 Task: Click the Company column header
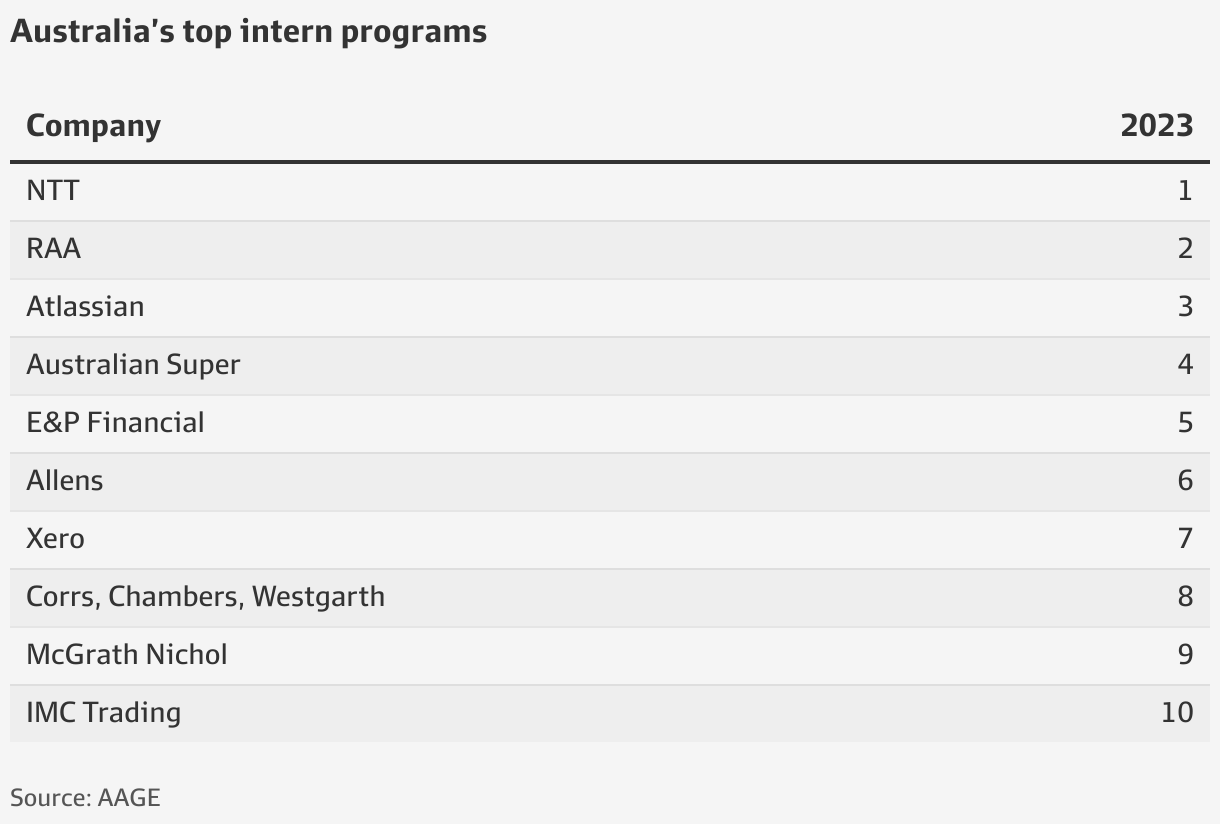(93, 126)
